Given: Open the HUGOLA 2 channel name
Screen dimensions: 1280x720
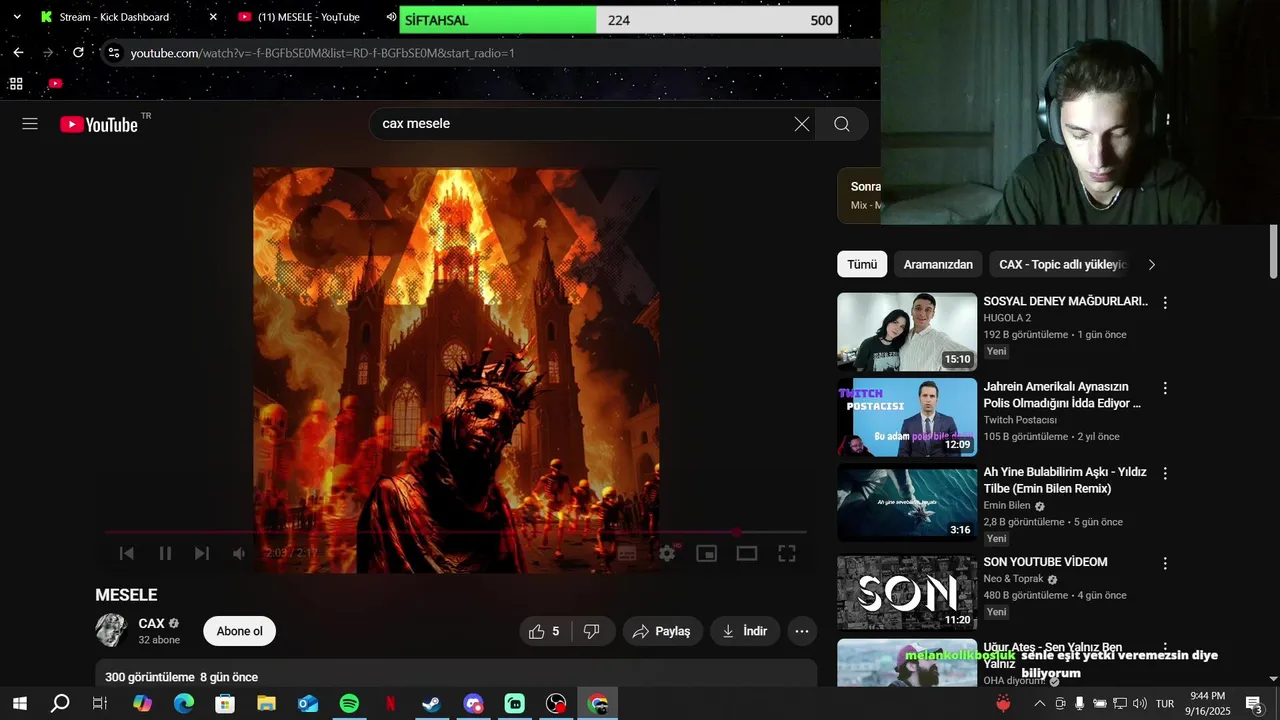Looking at the screenshot, I should pos(1007,318).
